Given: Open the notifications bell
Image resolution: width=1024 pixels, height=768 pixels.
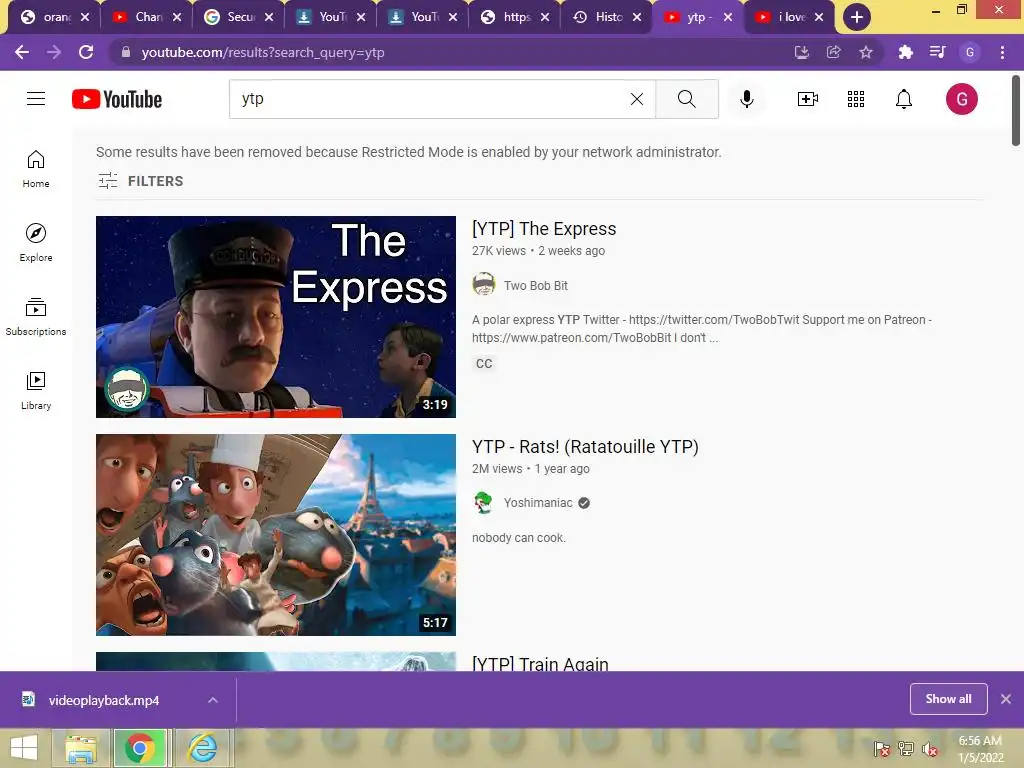Looking at the screenshot, I should pyautogui.click(x=904, y=99).
